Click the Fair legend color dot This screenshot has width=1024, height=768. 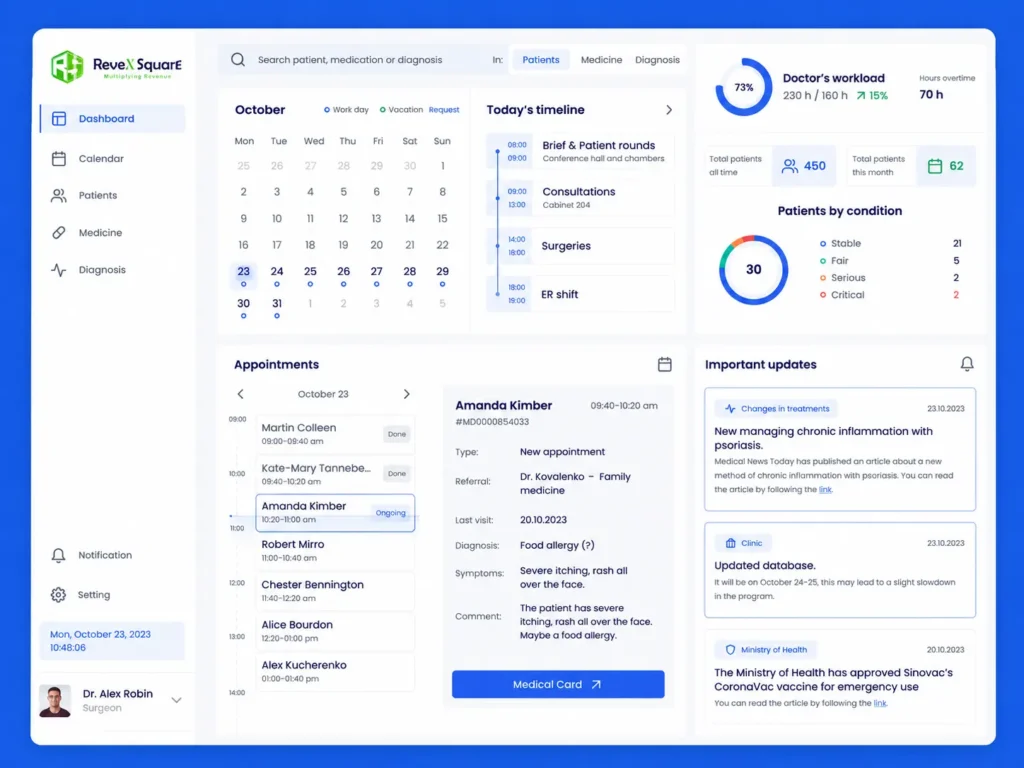point(823,261)
